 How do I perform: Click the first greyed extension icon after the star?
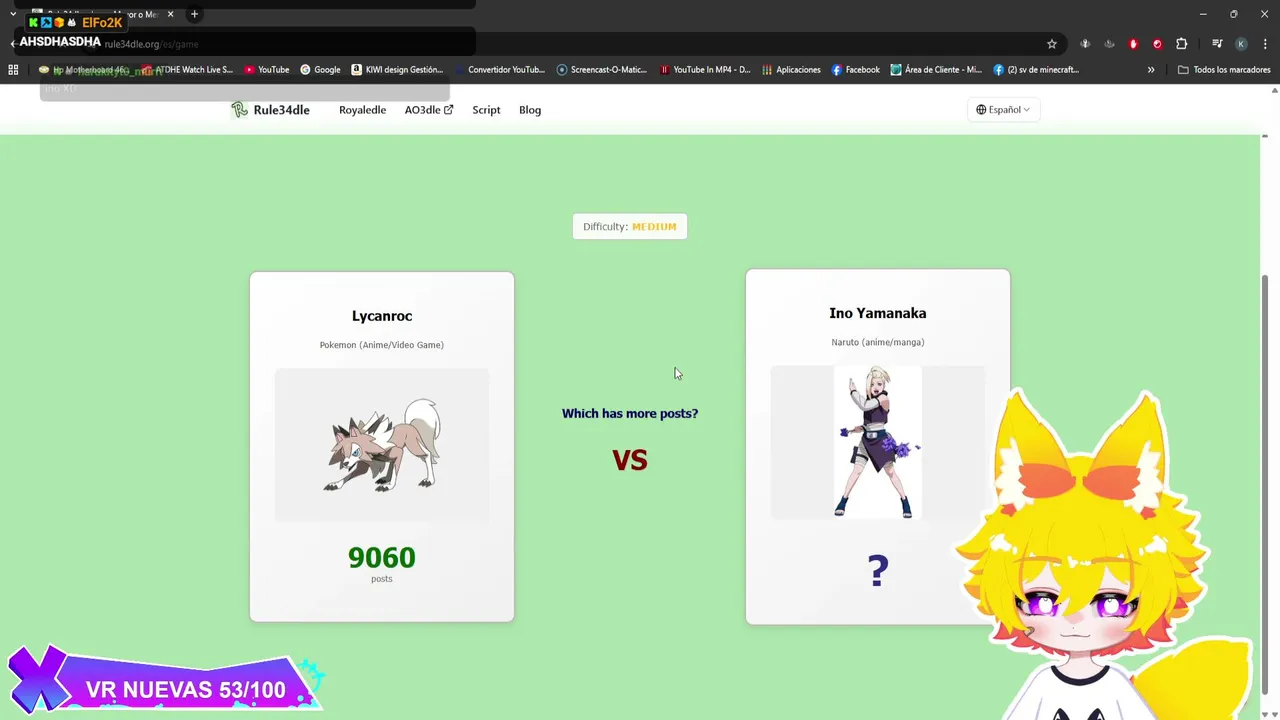click(x=1085, y=44)
